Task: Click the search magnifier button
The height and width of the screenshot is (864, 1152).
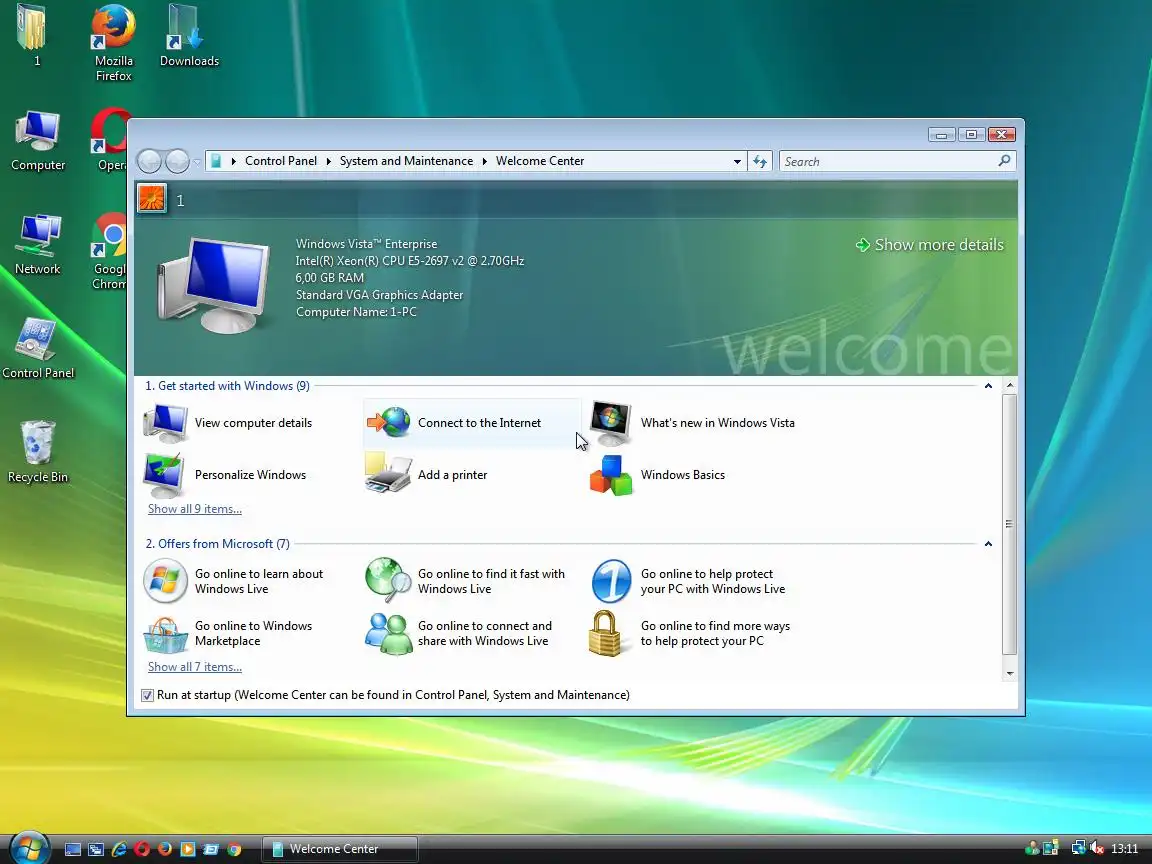Action: (1004, 161)
